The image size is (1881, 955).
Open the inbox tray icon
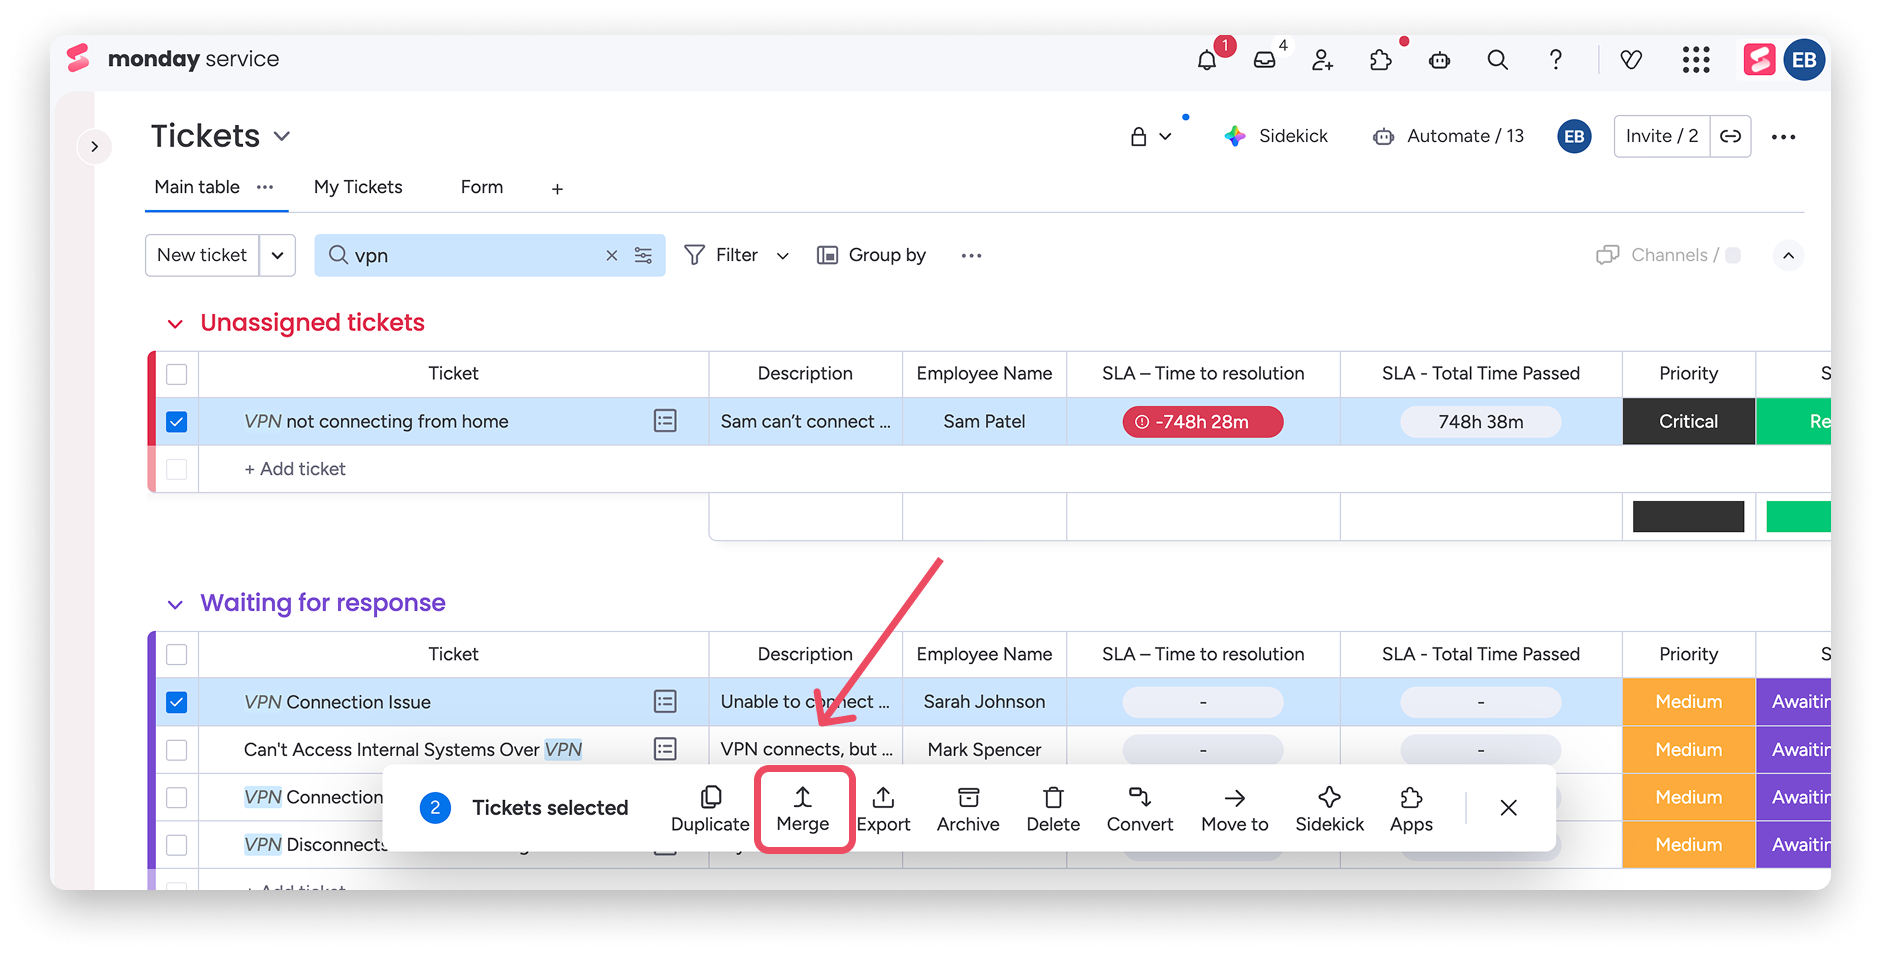click(x=1265, y=60)
